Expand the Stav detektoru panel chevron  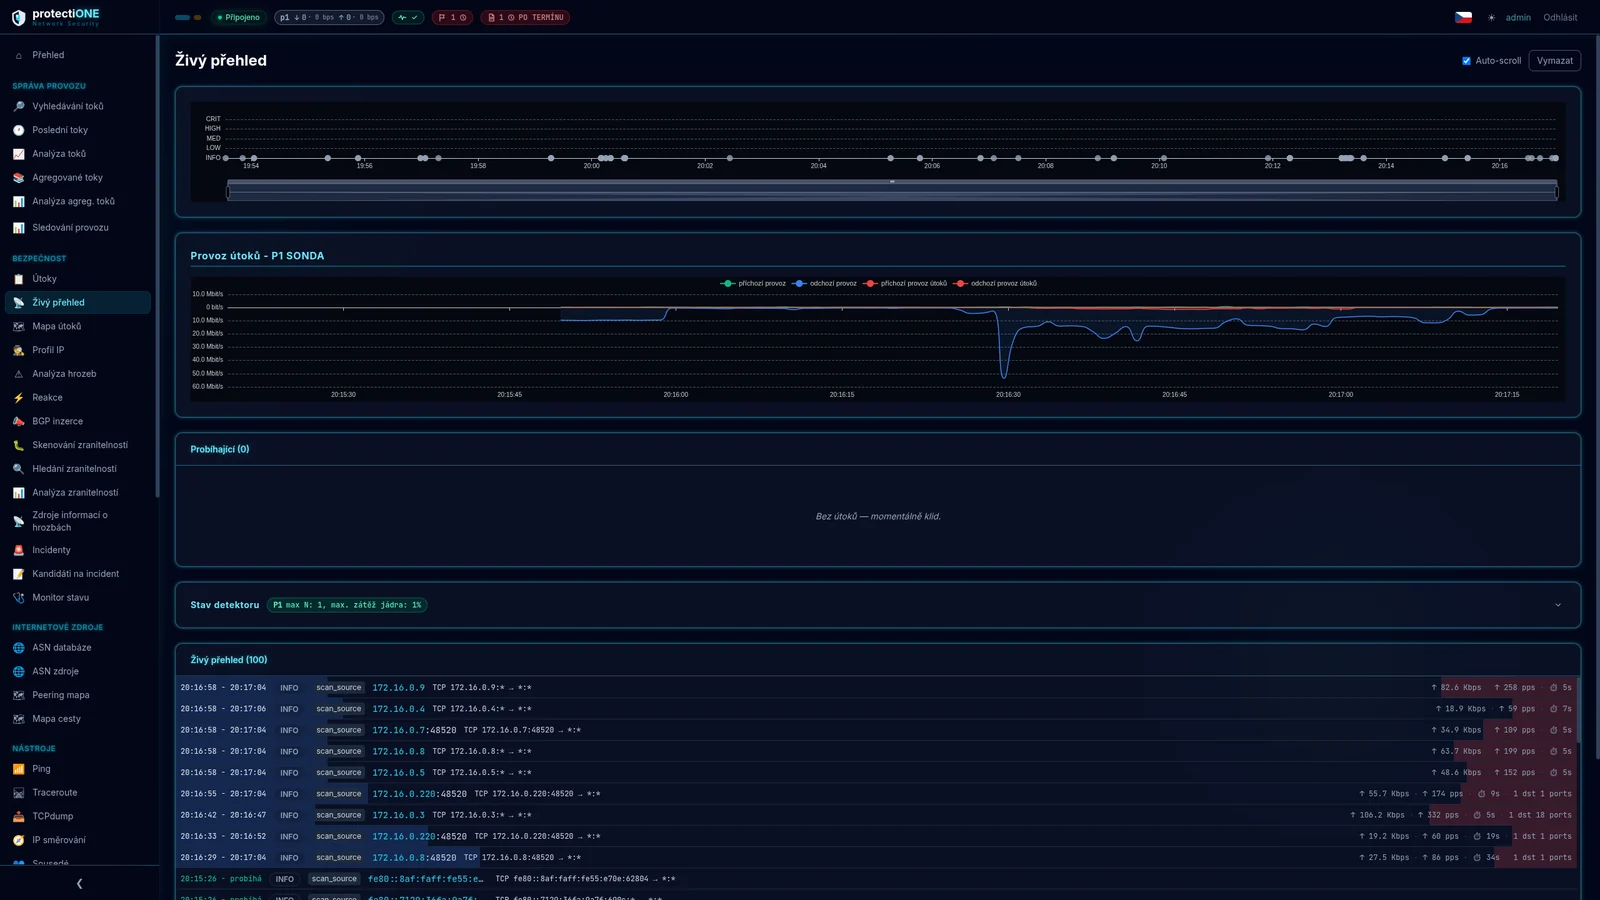pos(1557,605)
